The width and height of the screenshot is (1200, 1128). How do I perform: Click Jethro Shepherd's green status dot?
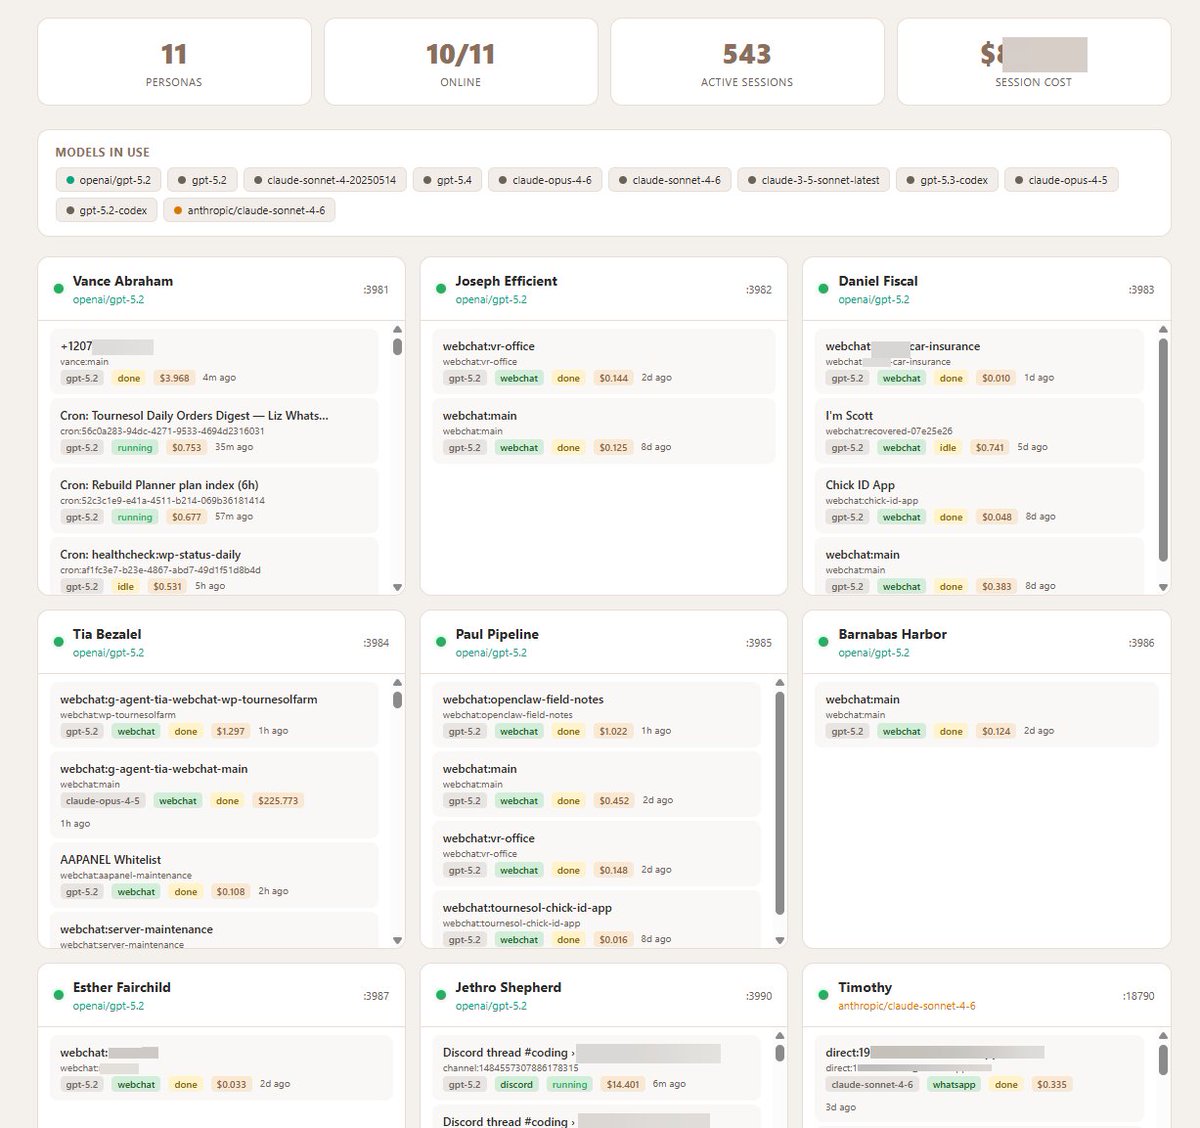click(441, 995)
